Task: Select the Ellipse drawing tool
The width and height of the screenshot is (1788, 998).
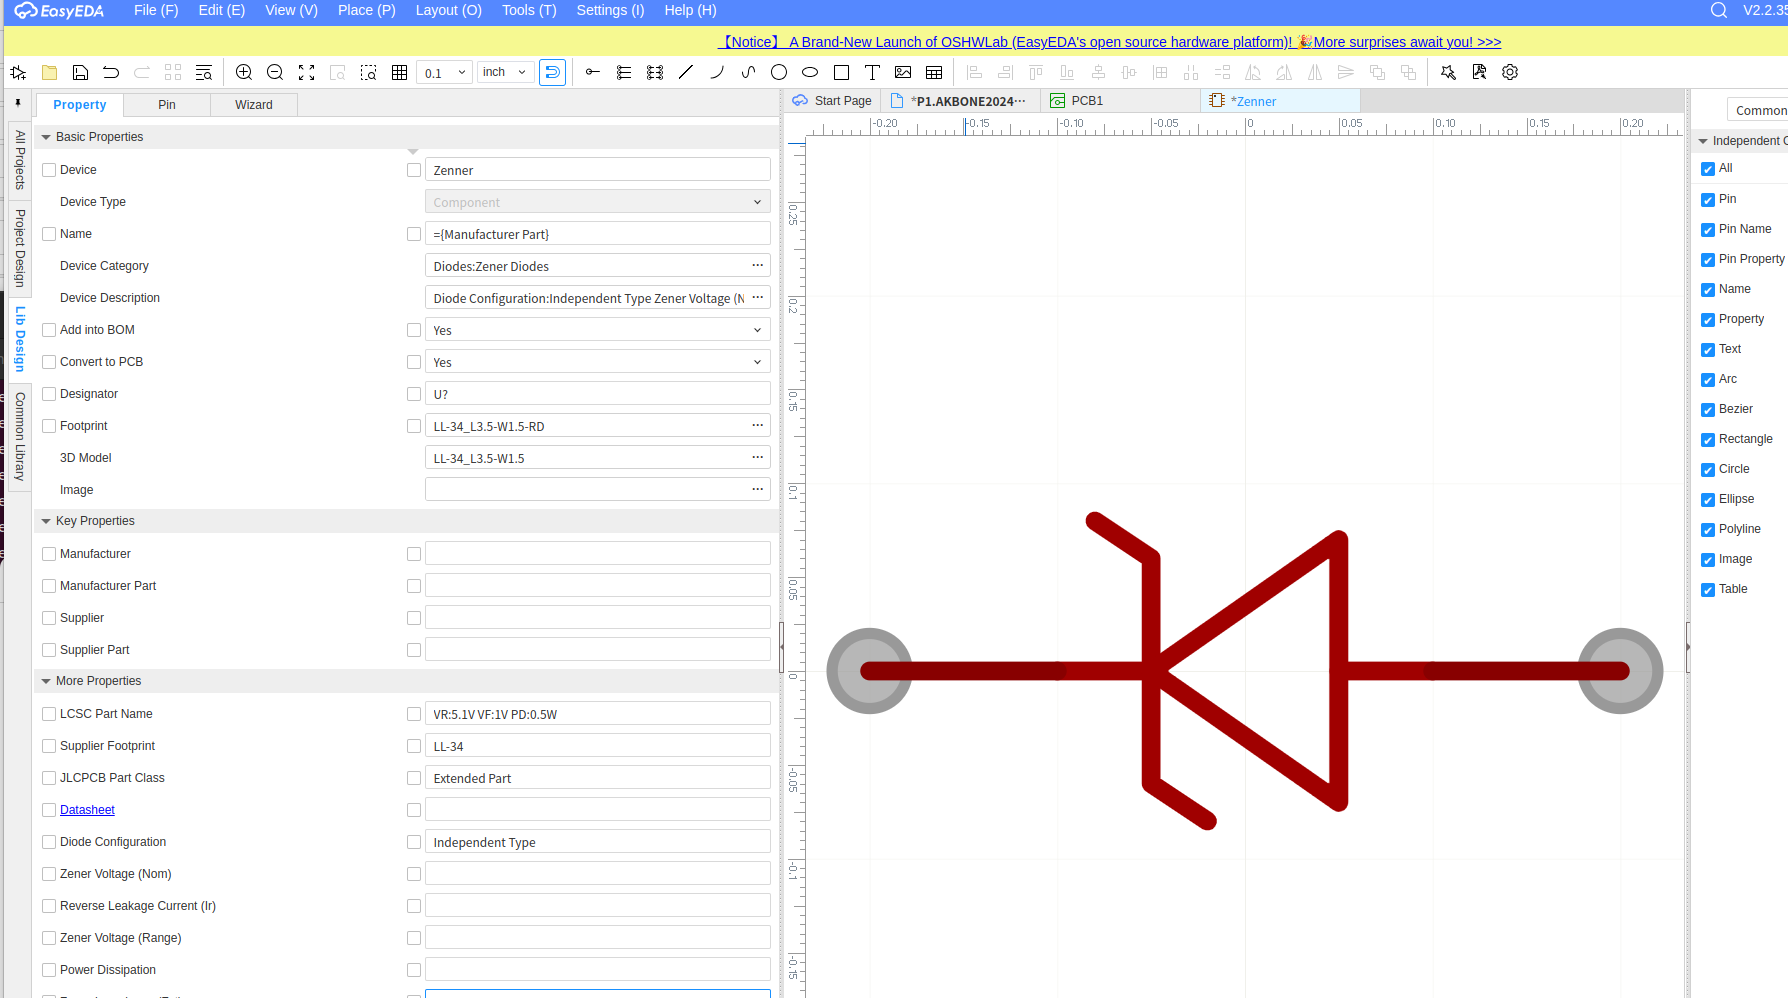Action: tap(810, 72)
